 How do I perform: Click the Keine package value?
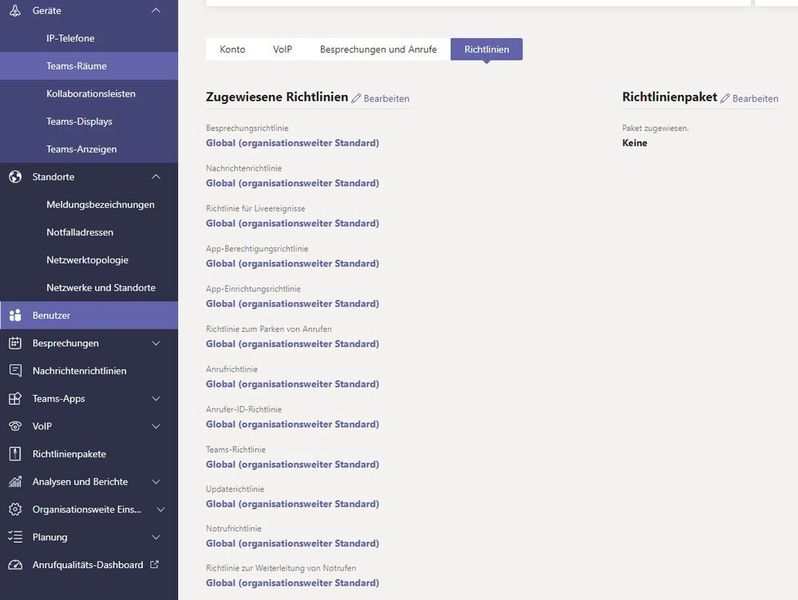[x=635, y=143]
